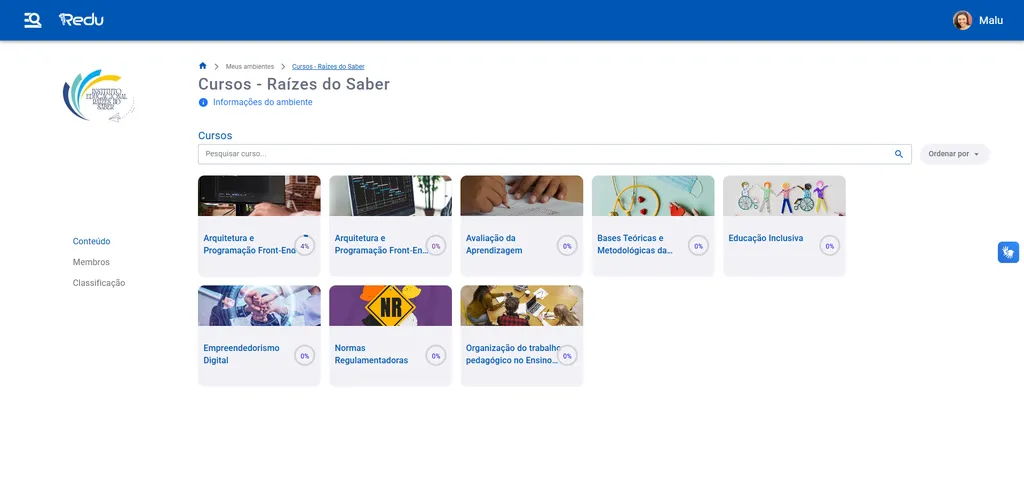Click Malu's profile avatar

tap(962, 20)
